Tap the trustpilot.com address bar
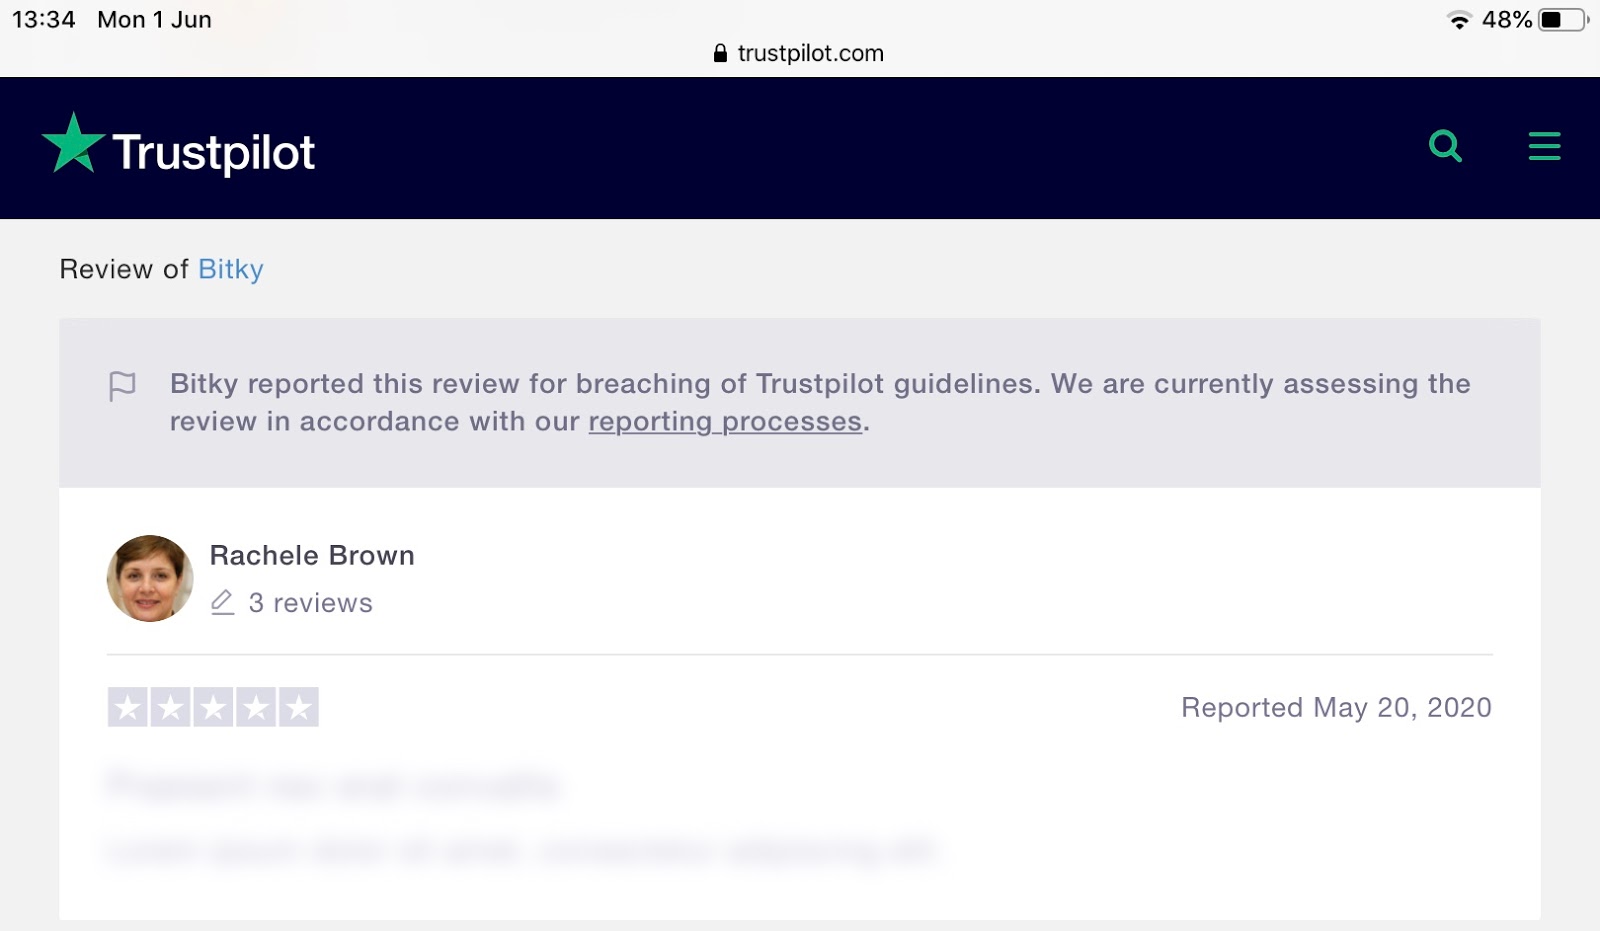 [800, 53]
